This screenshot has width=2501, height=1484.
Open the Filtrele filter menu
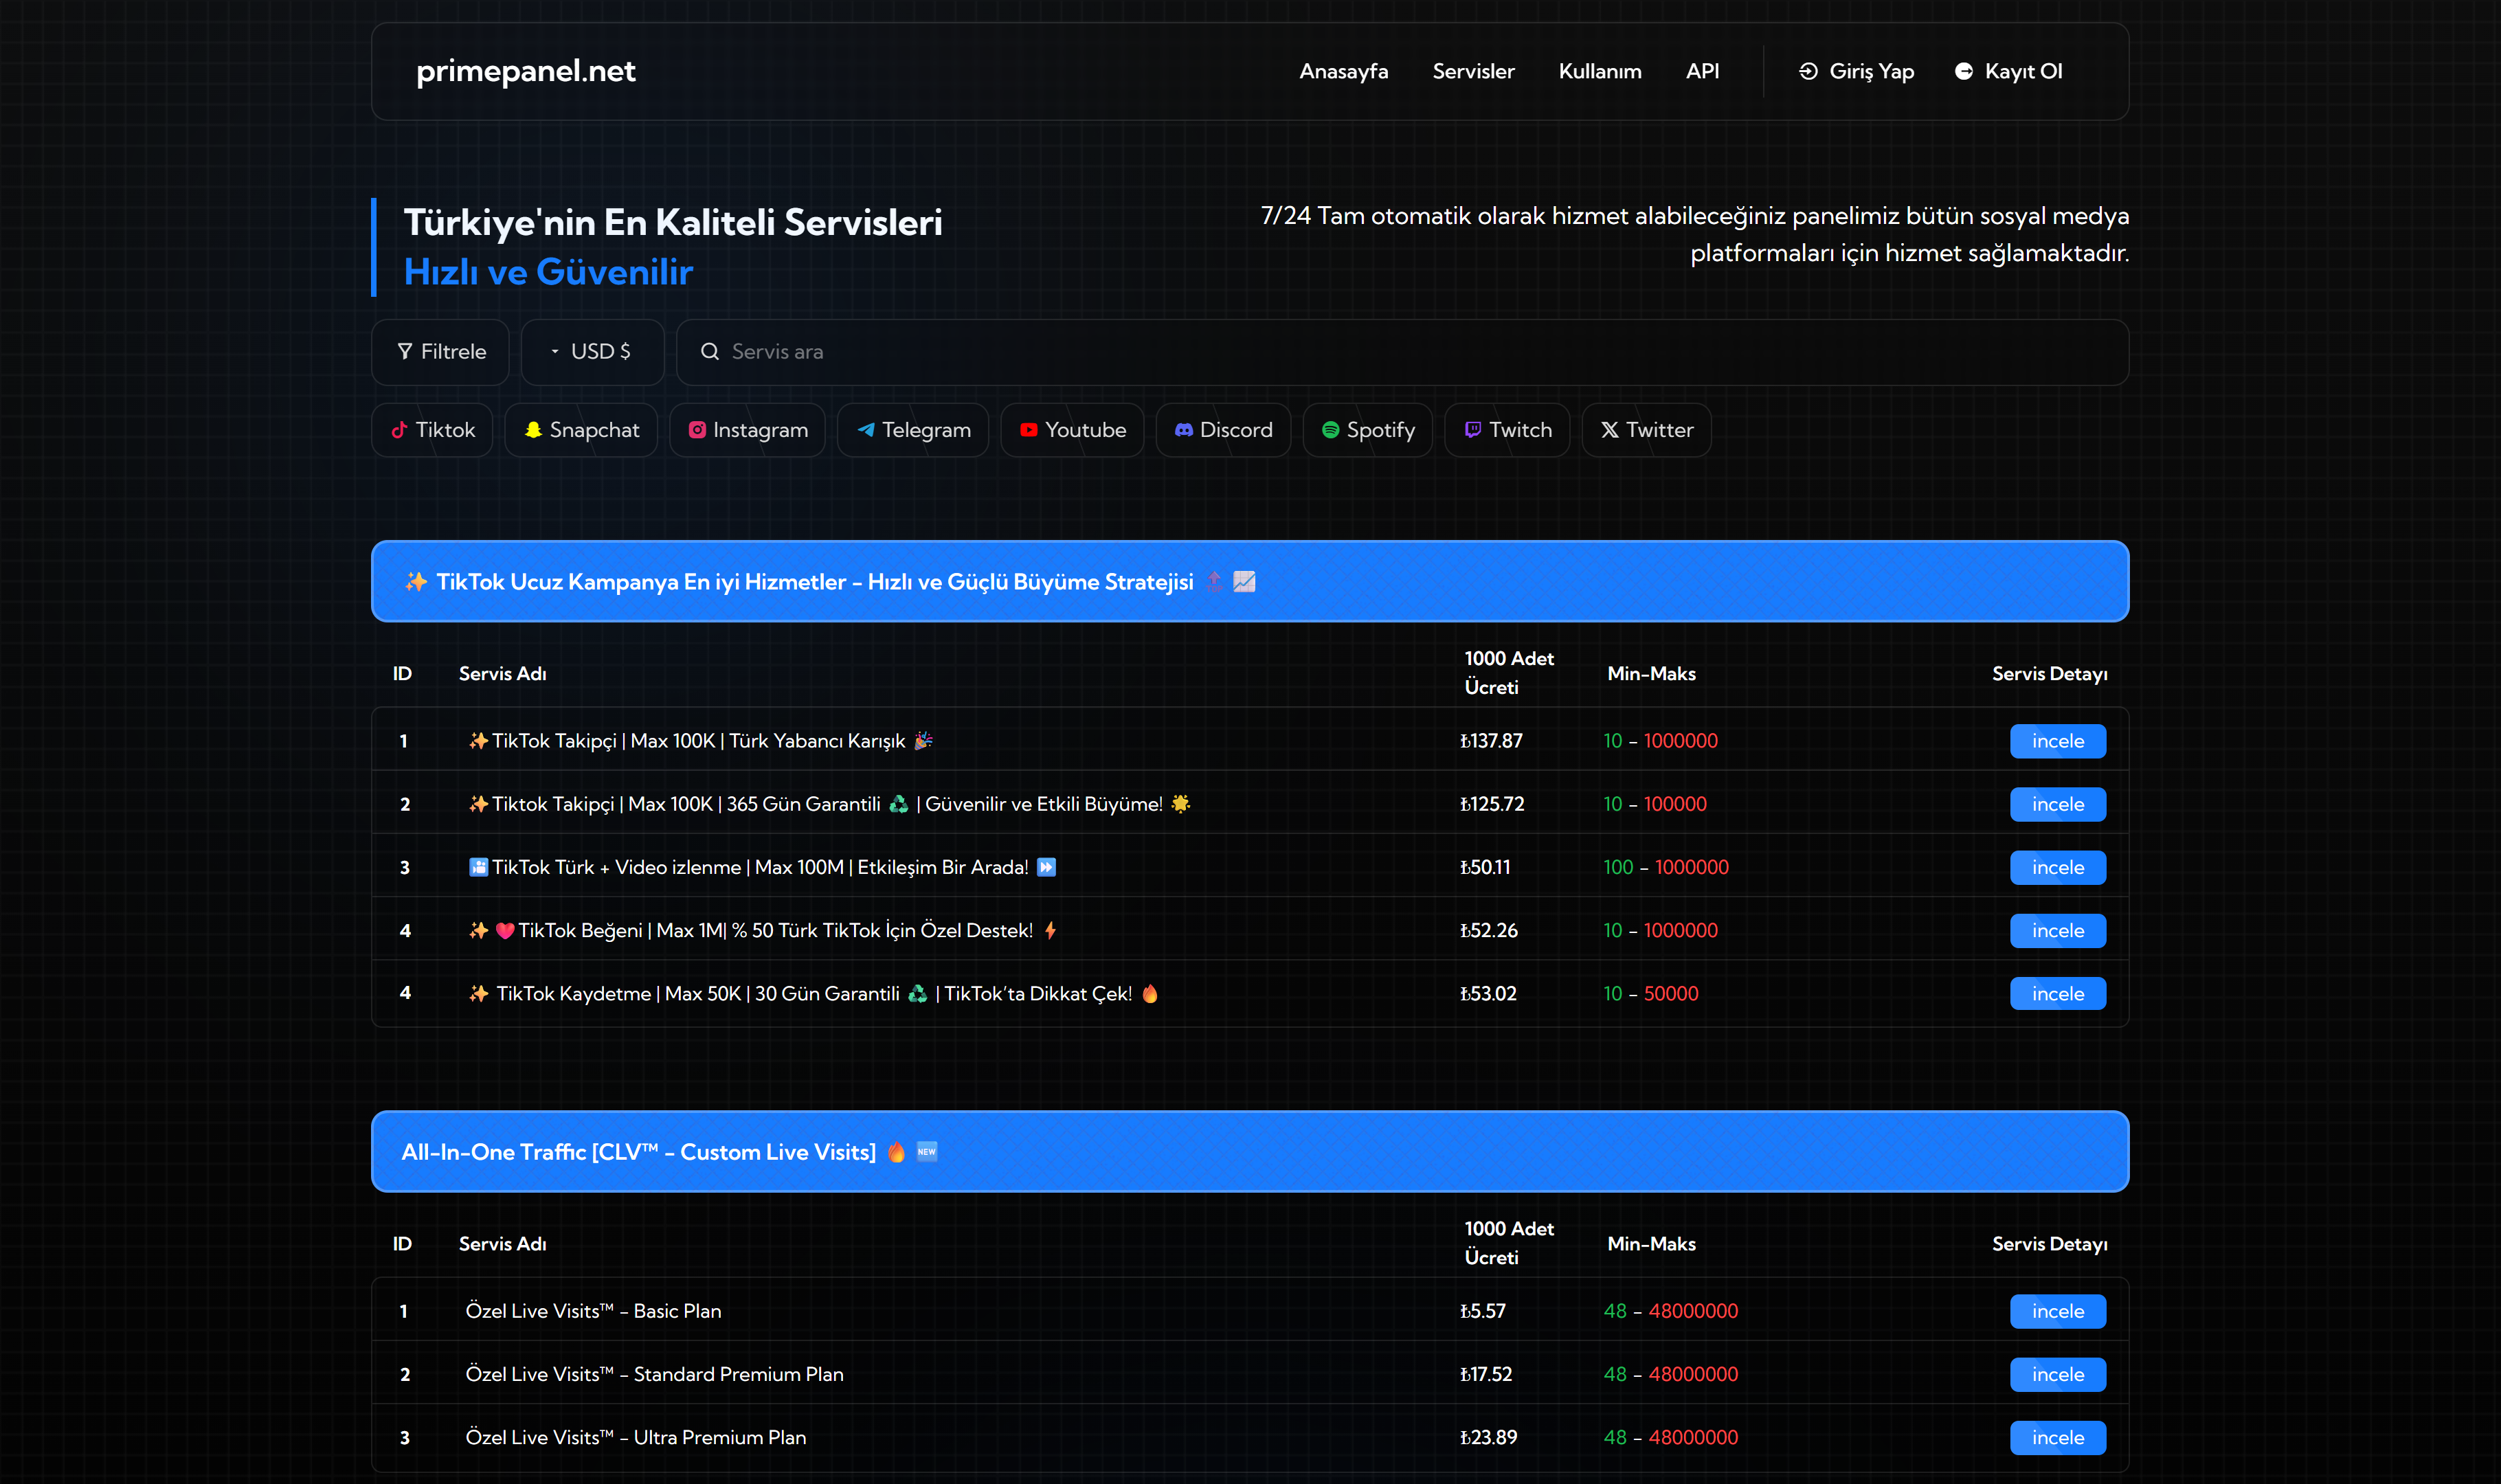click(441, 352)
